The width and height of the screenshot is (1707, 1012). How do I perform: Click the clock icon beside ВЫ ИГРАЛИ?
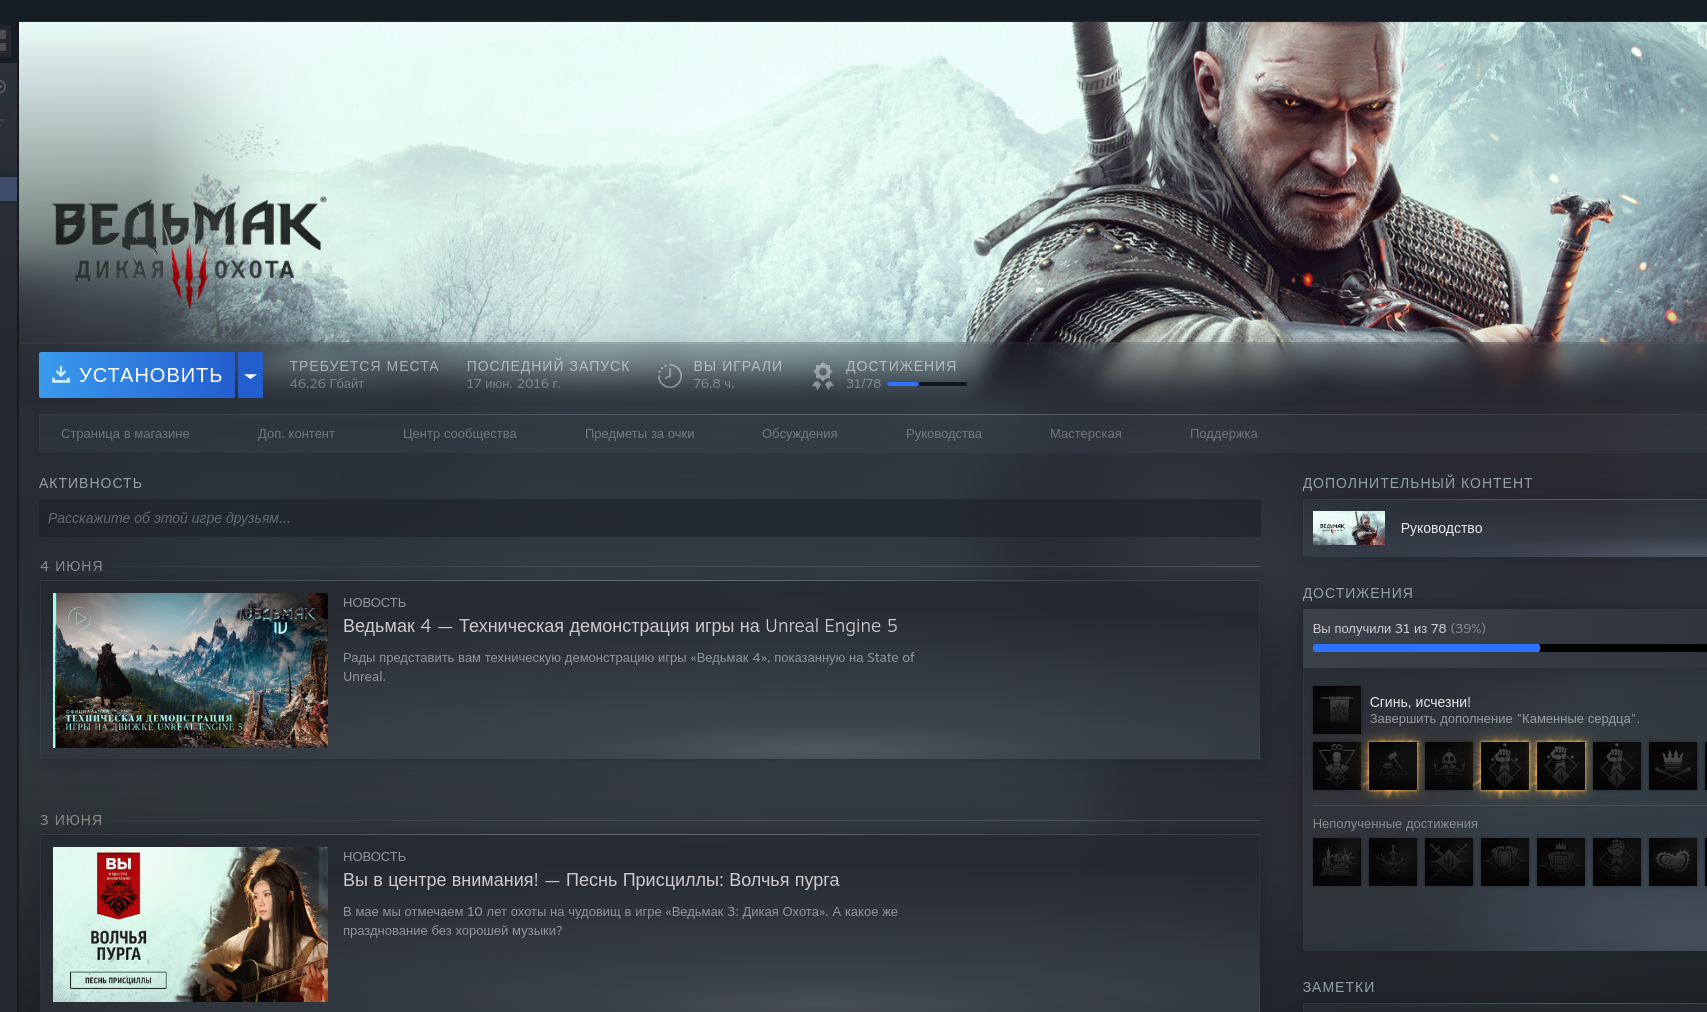(669, 375)
